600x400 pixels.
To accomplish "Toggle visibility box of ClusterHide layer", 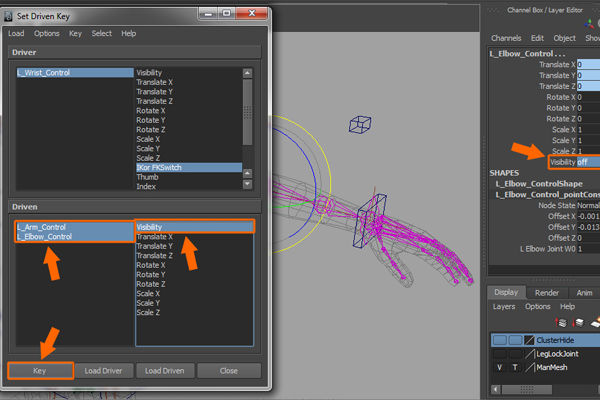I will coord(499,340).
